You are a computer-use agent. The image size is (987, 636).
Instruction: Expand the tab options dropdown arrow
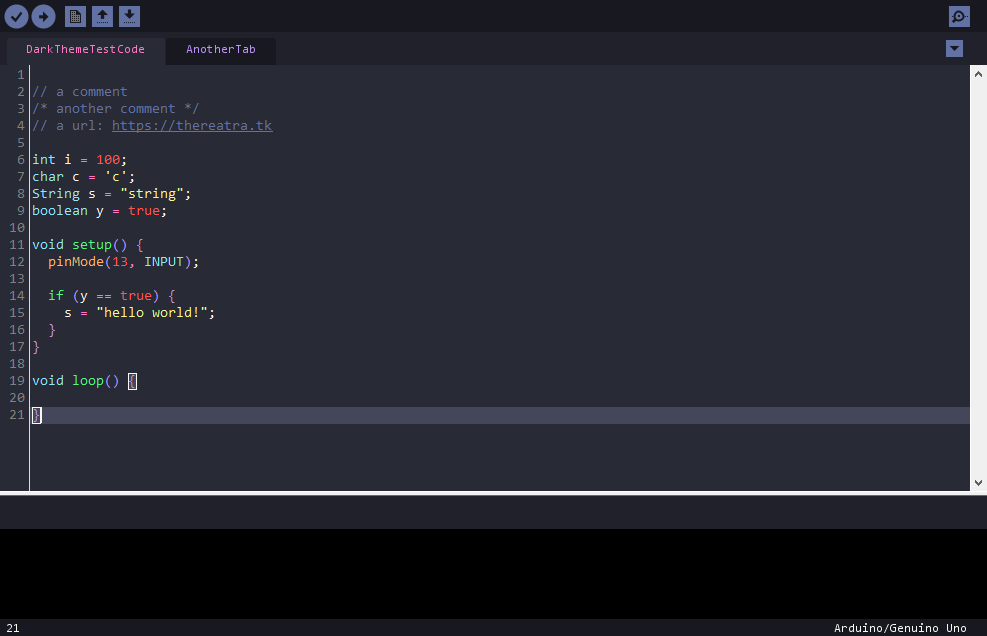[x=954, y=48]
